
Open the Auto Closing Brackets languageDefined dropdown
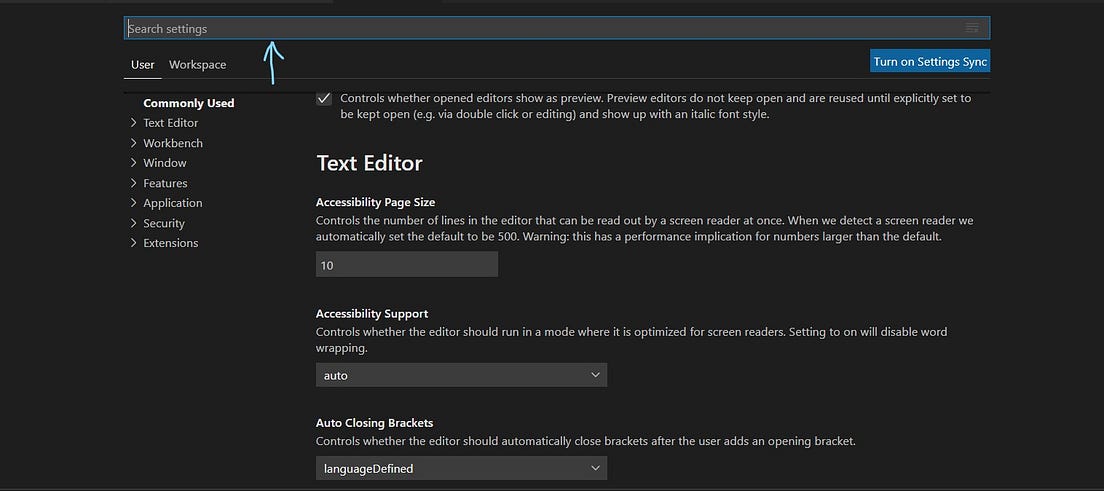tap(461, 468)
